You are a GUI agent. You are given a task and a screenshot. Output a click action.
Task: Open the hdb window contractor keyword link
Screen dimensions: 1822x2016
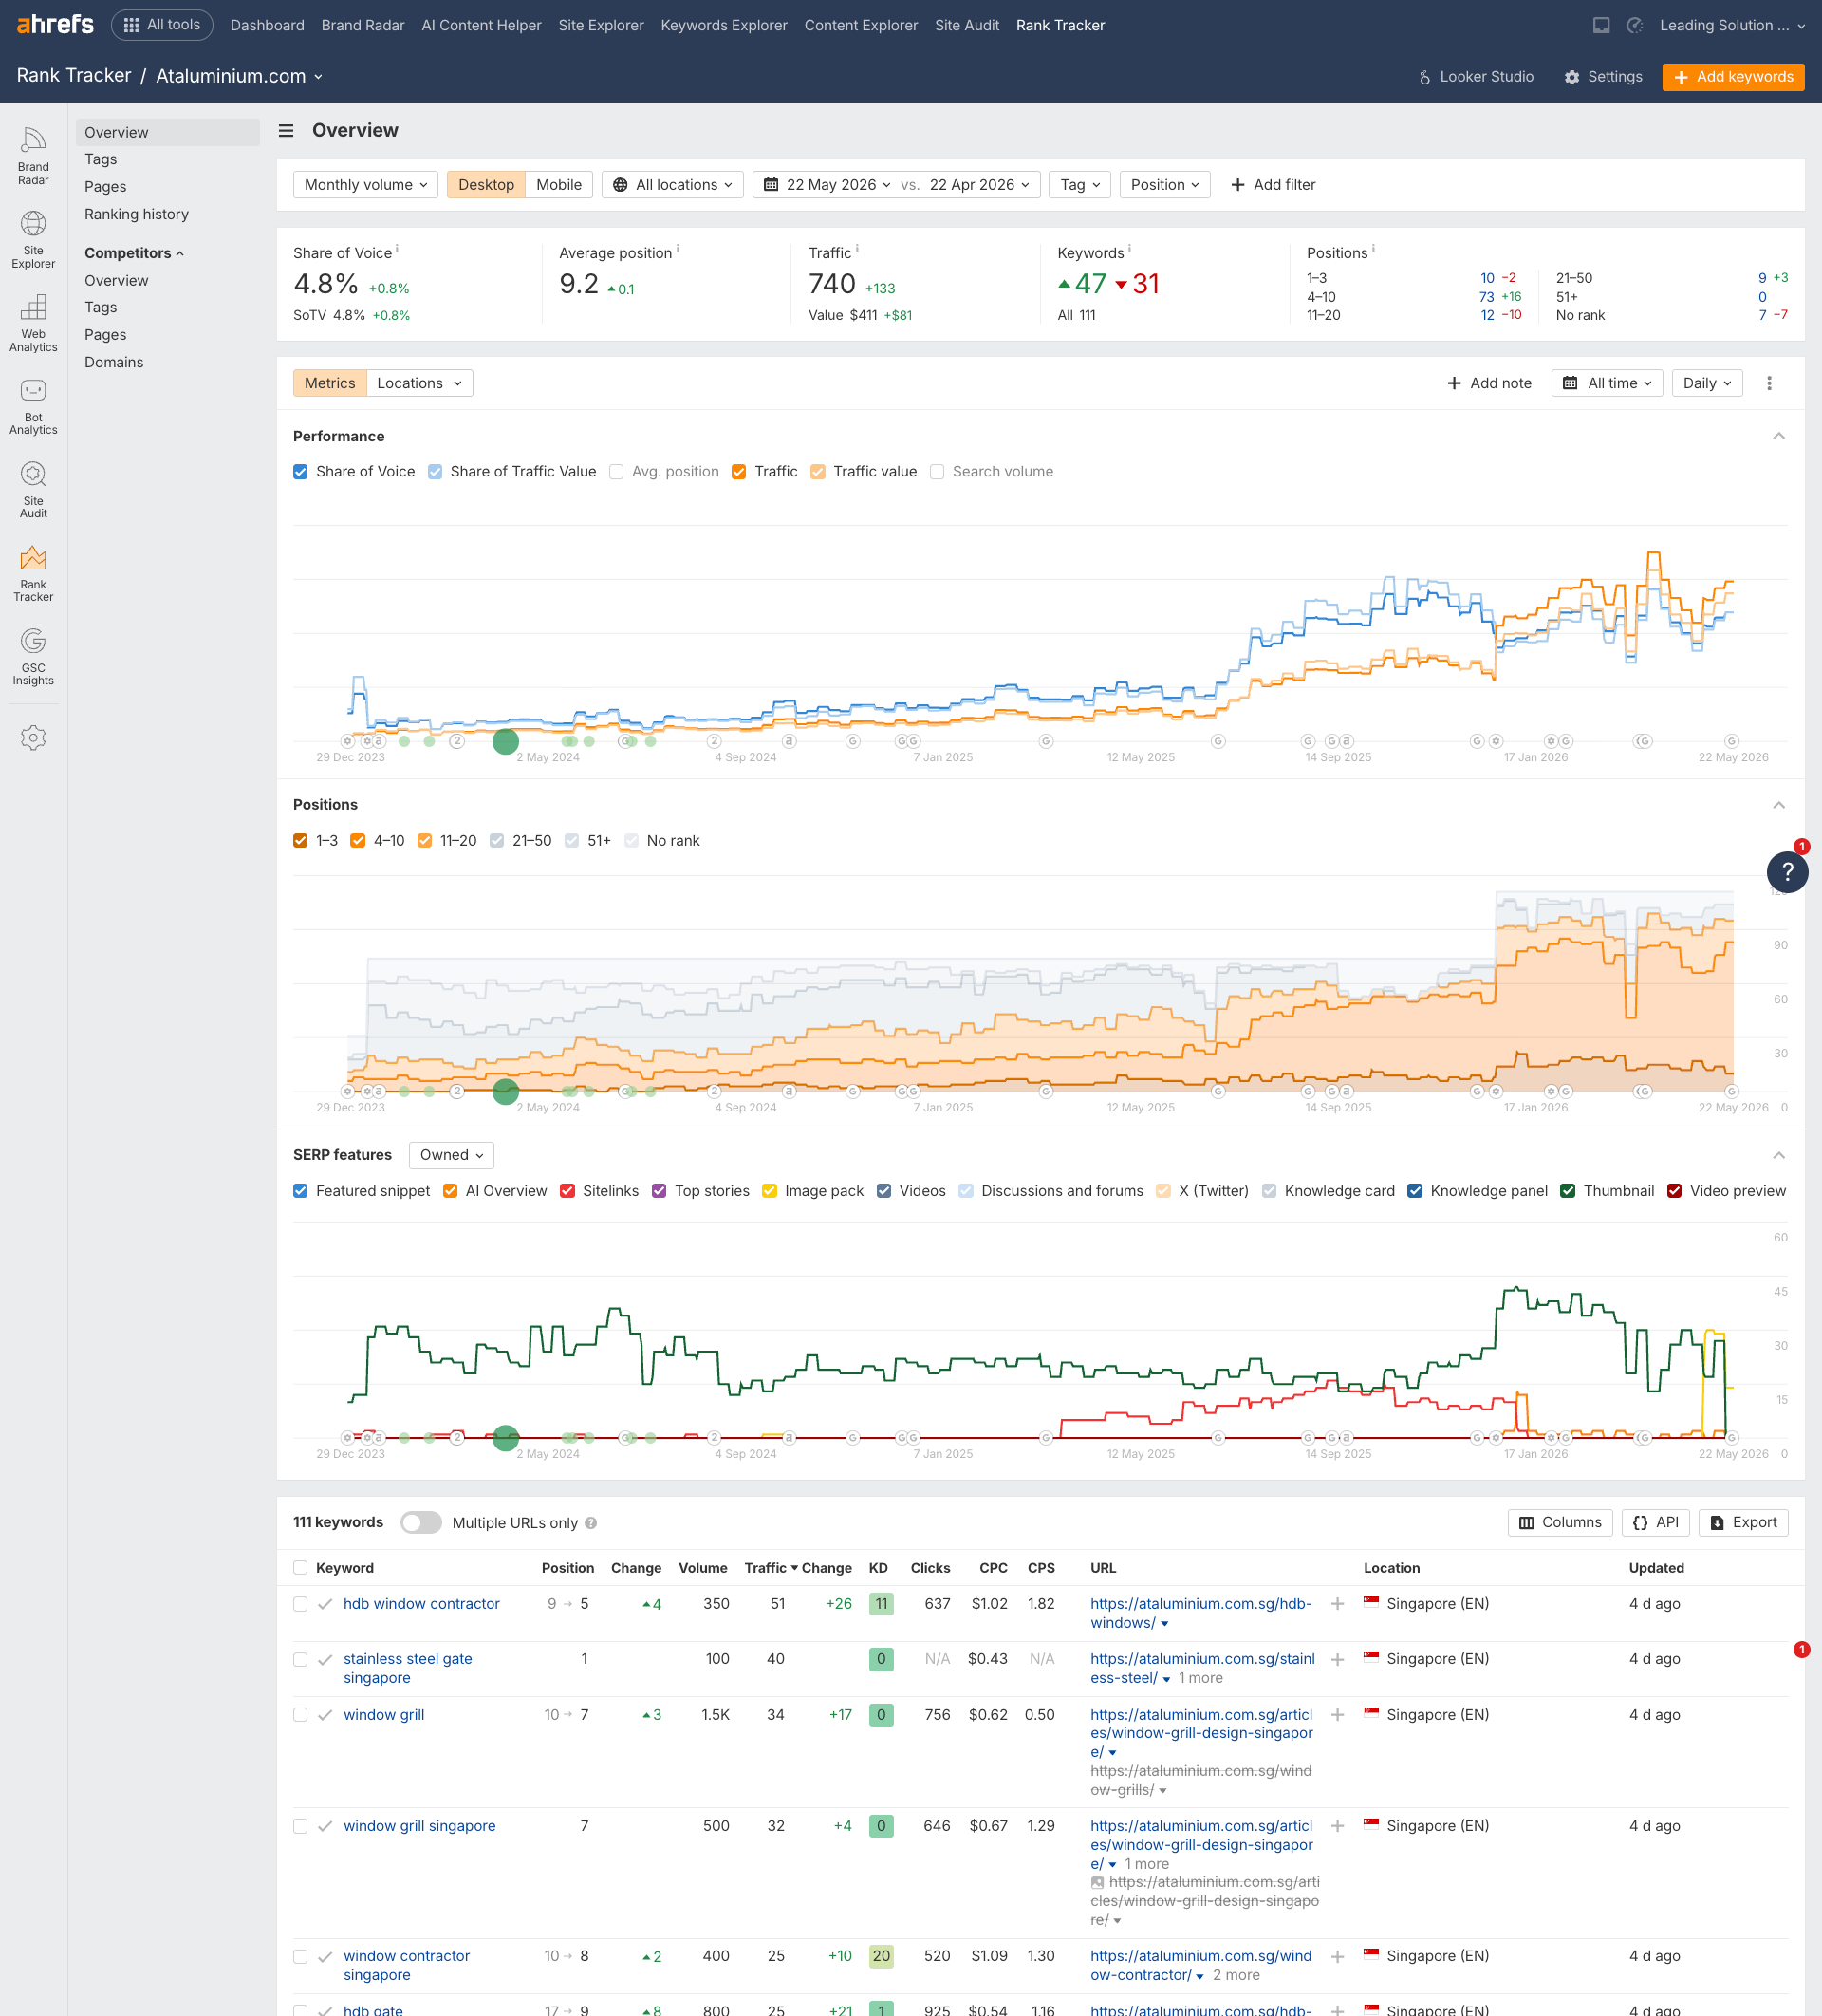(x=422, y=1604)
